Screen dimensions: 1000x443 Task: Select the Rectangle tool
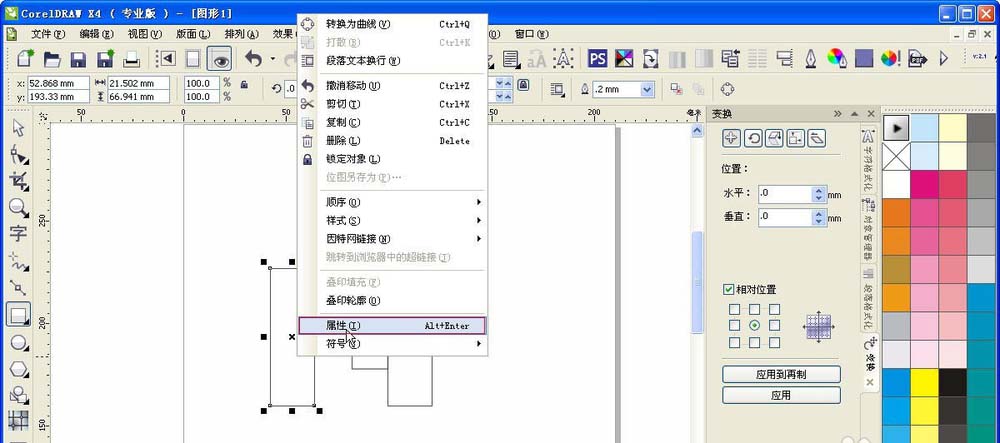click(x=18, y=314)
